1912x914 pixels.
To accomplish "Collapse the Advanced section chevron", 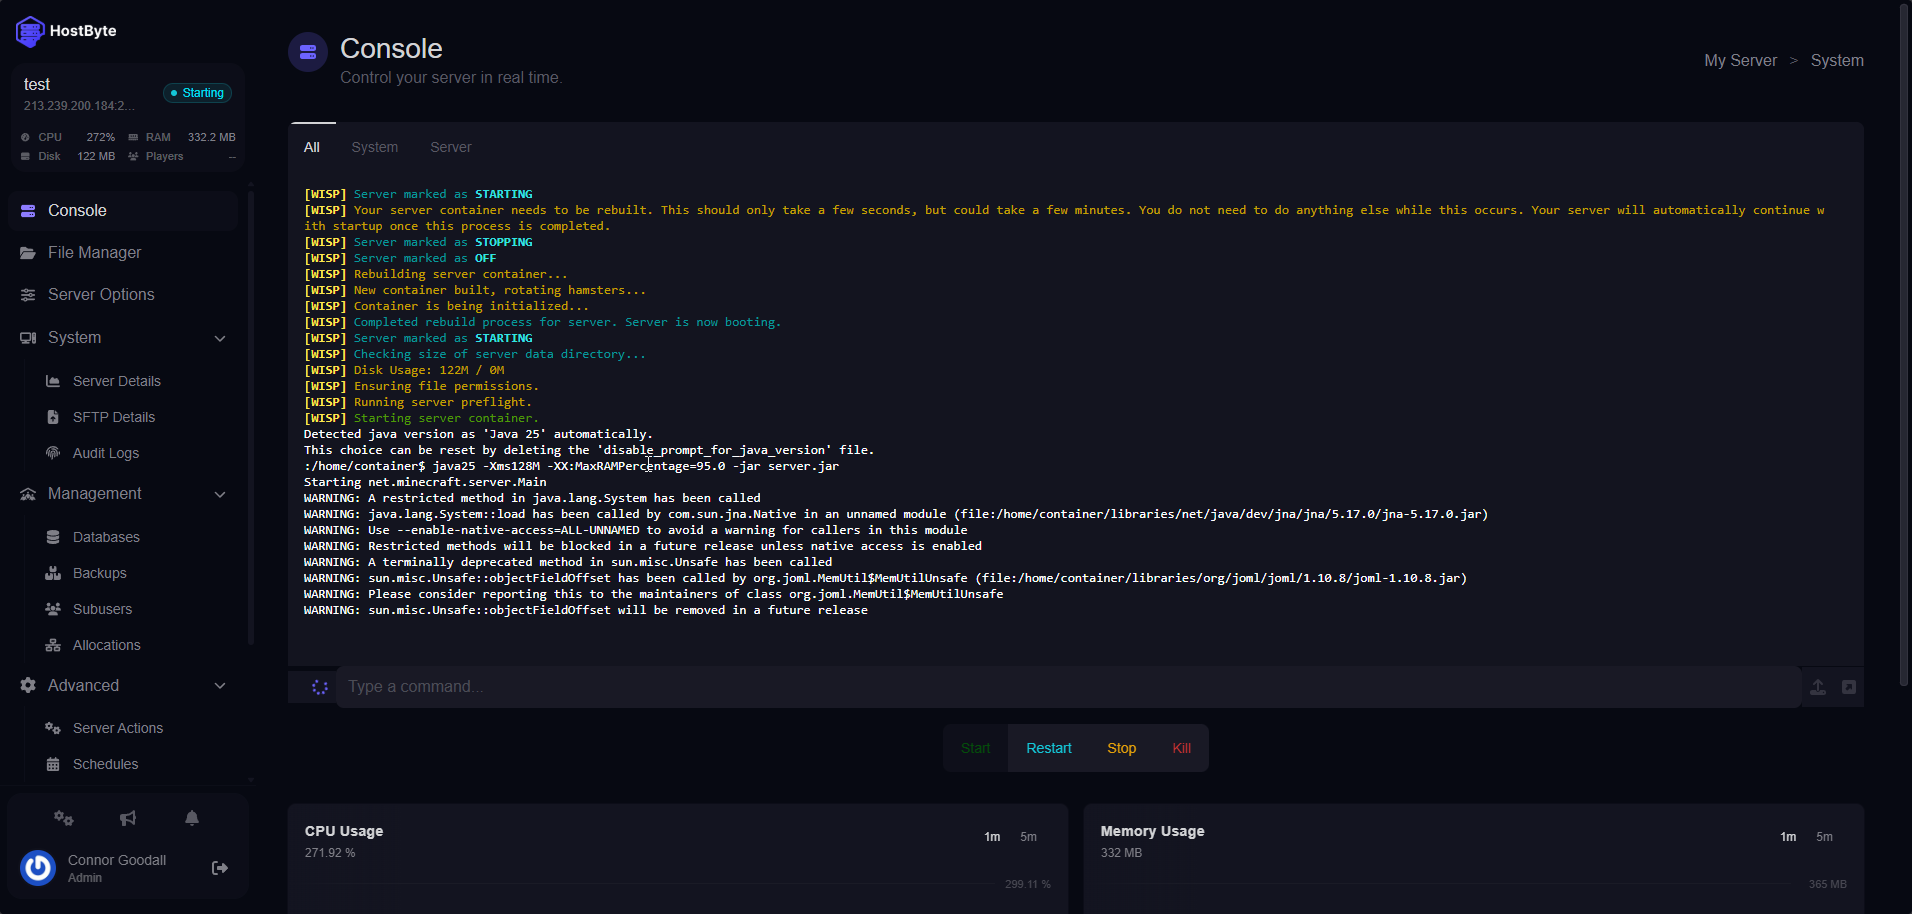I will [x=220, y=686].
